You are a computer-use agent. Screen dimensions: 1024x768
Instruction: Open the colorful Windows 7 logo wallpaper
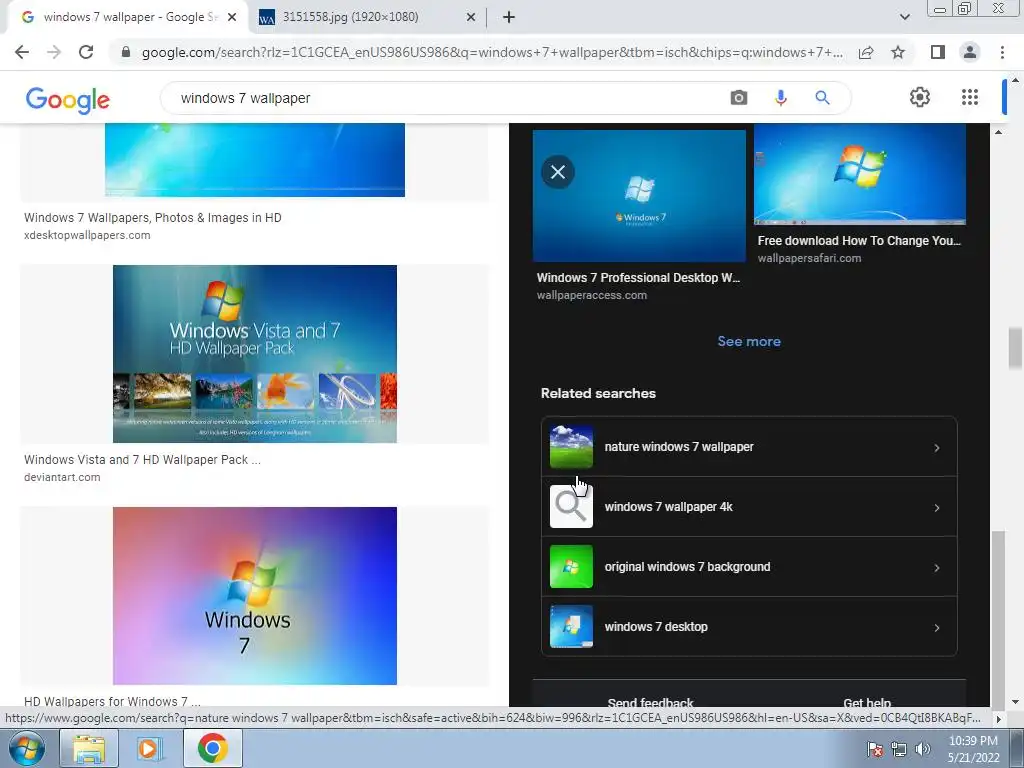[255, 596]
